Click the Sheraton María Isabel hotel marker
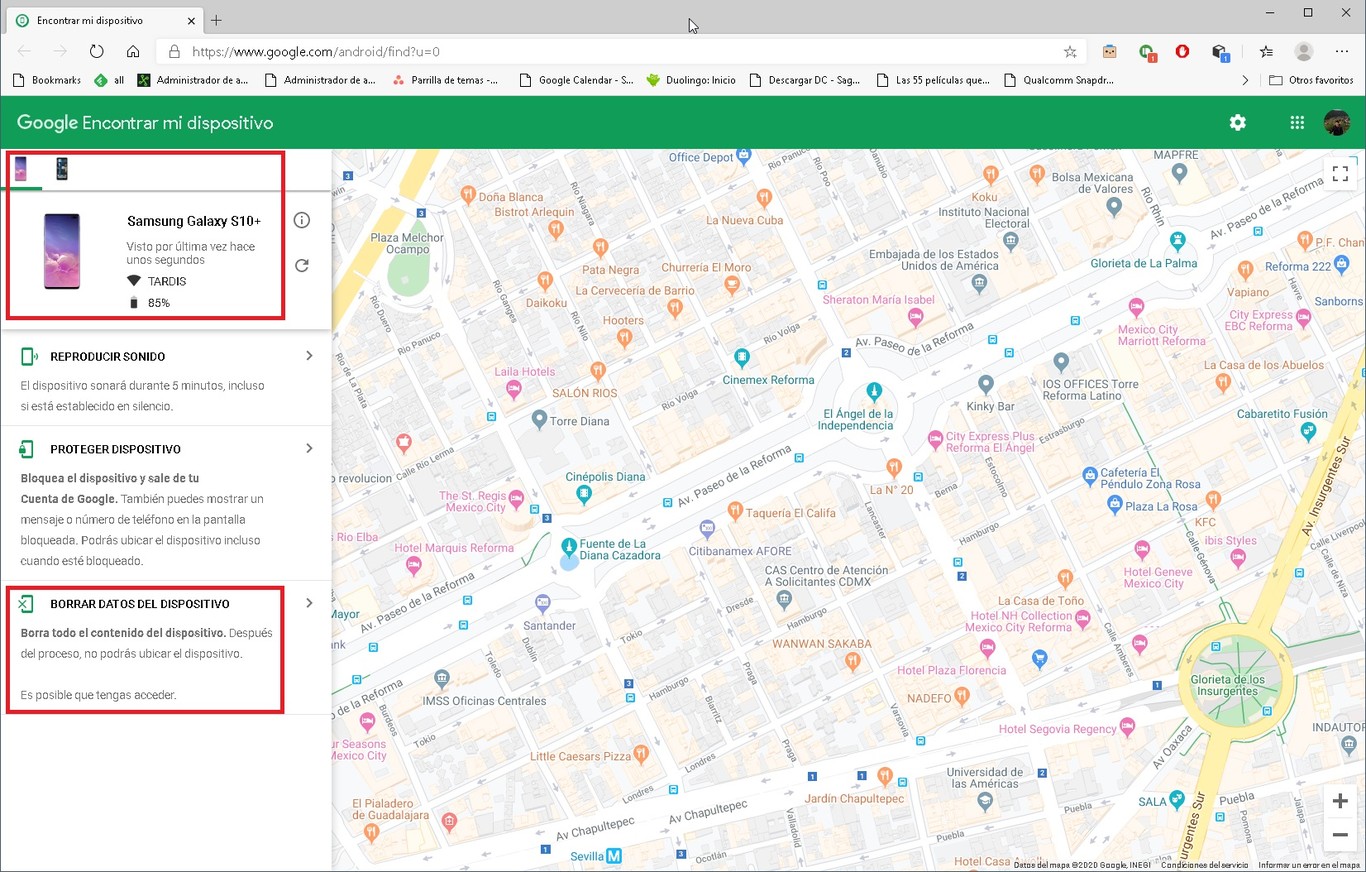The width and height of the screenshot is (1366, 872). [x=915, y=317]
